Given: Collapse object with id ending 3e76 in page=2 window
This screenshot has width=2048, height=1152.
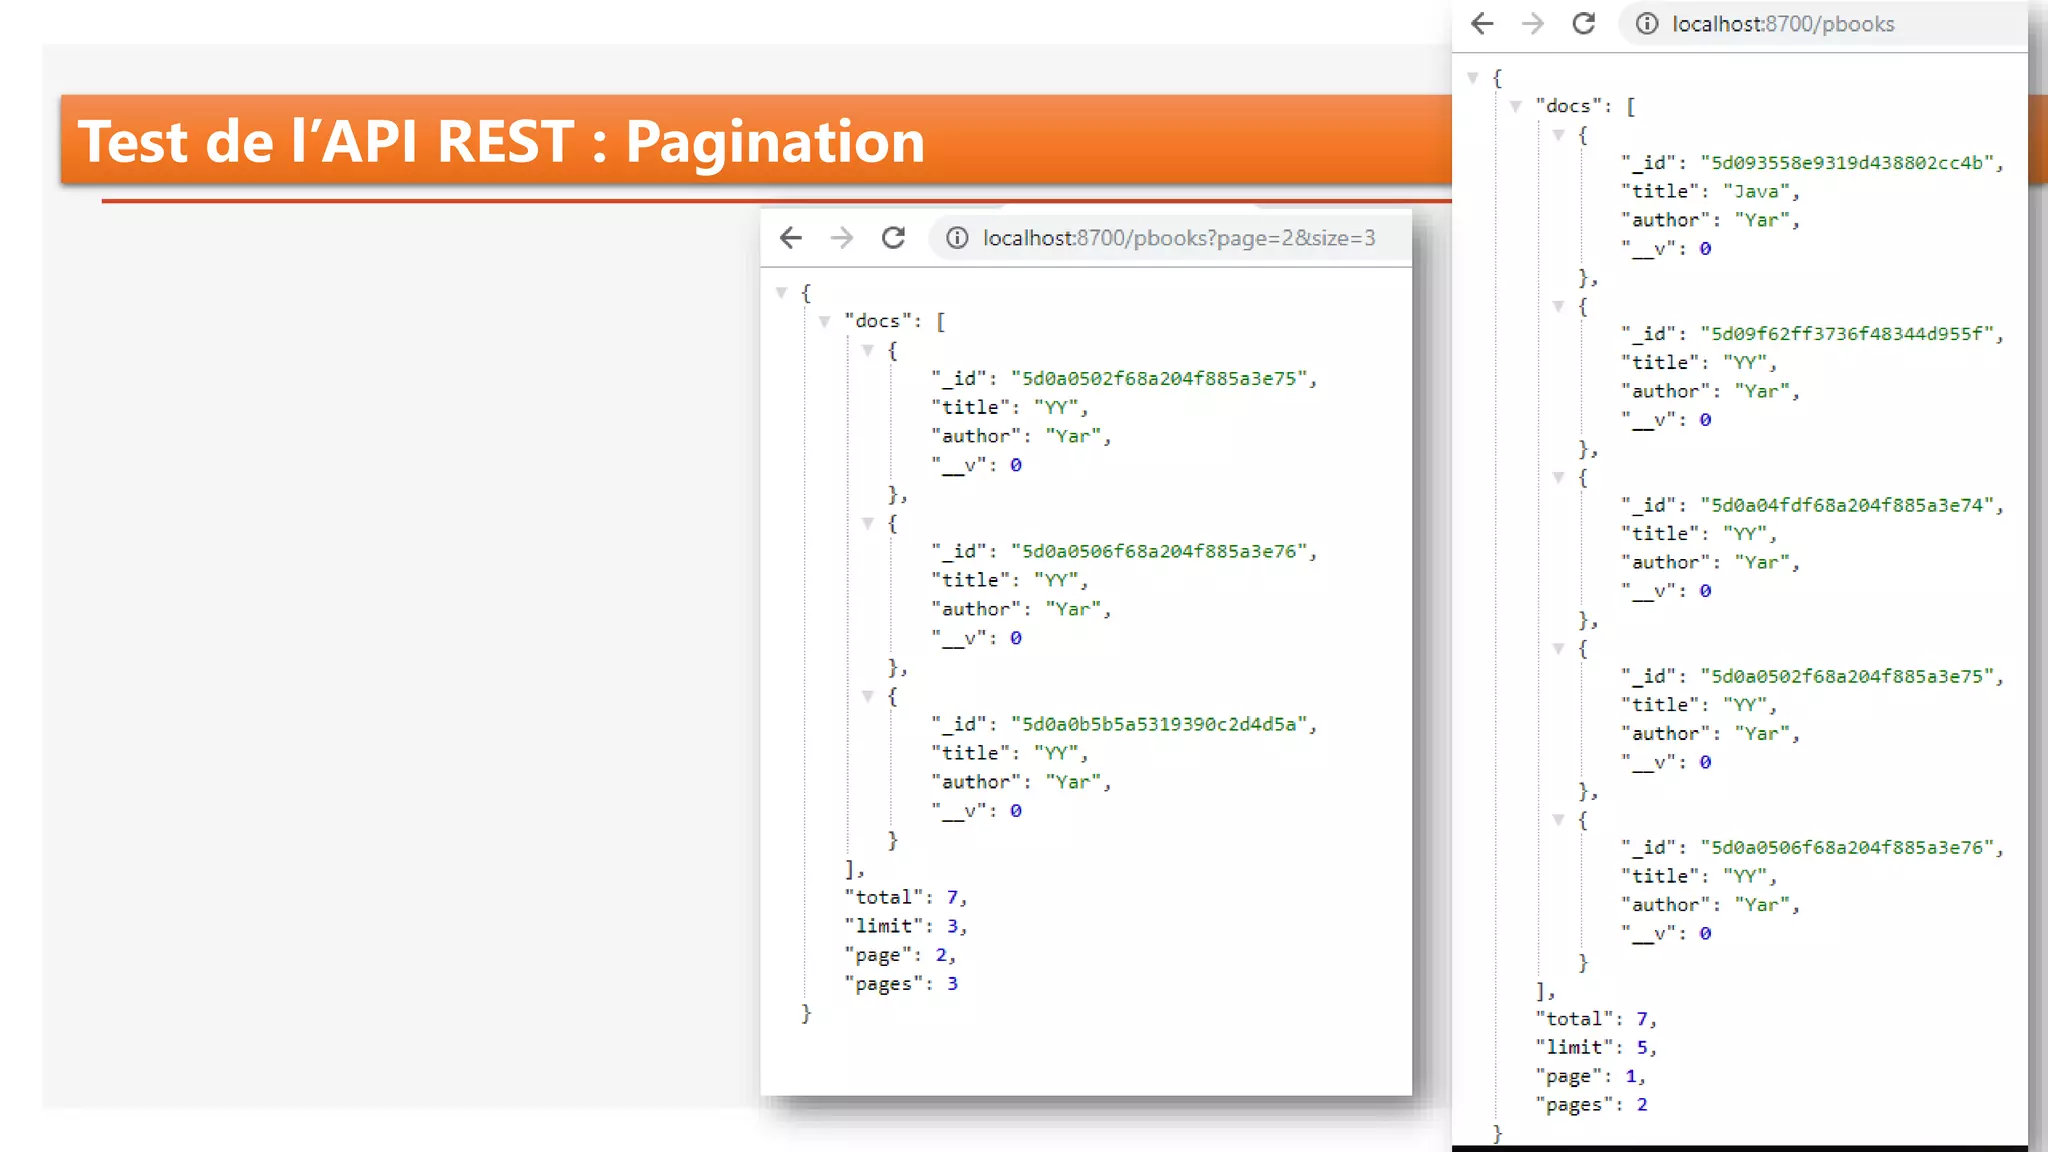Looking at the screenshot, I should [x=868, y=524].
